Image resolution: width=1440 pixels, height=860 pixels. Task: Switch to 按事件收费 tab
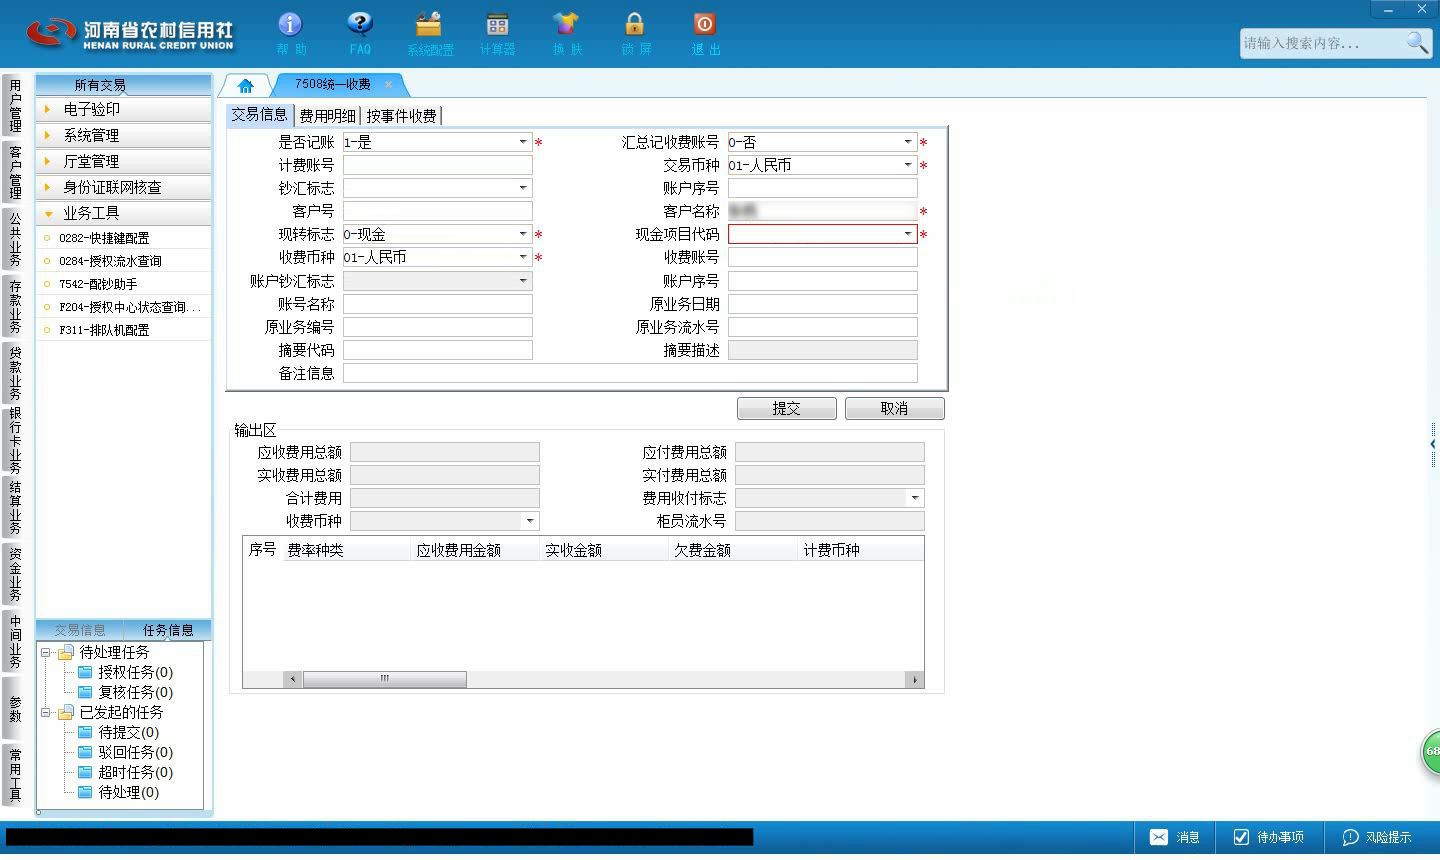click(401, 116)
